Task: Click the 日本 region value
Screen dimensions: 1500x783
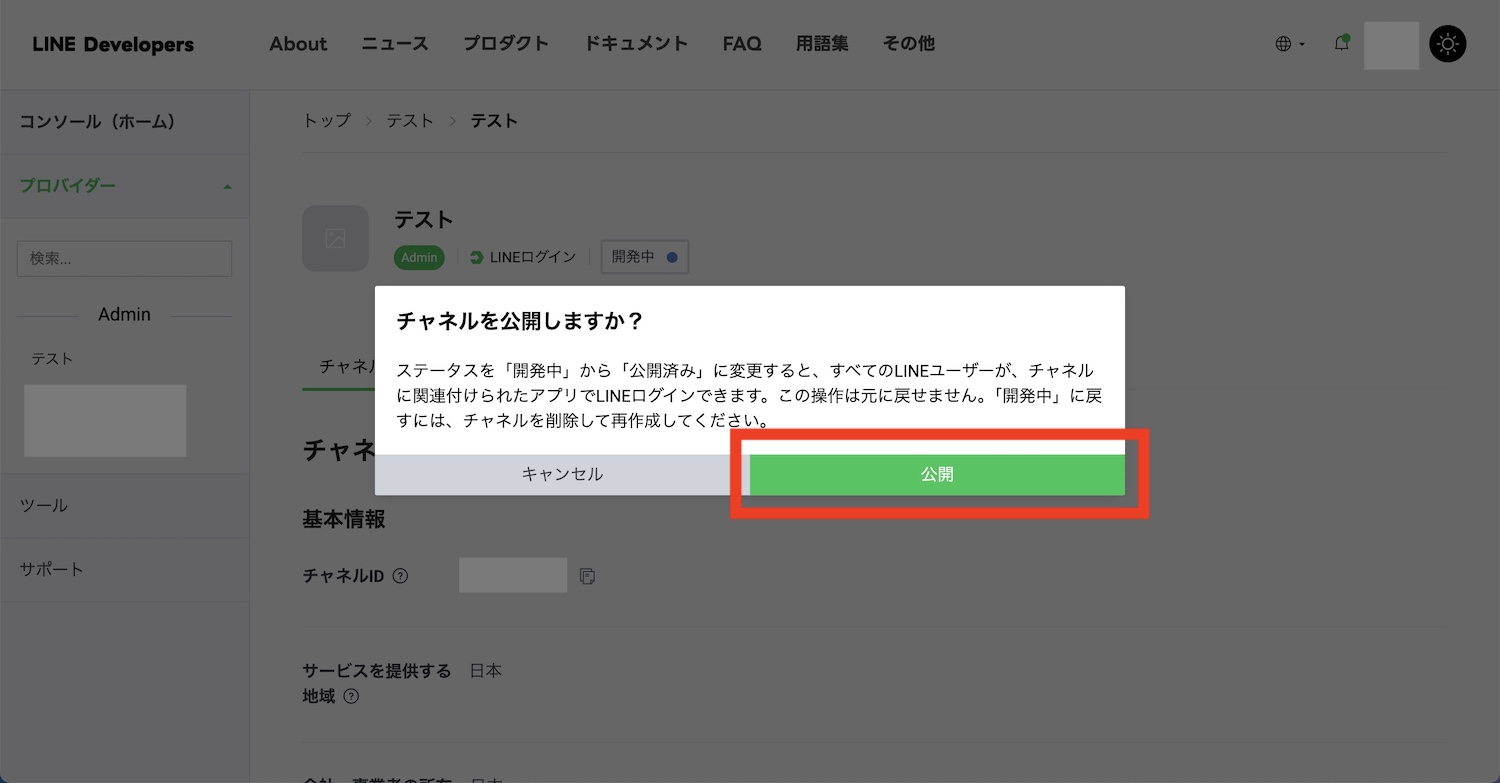Action: point(486,671)
